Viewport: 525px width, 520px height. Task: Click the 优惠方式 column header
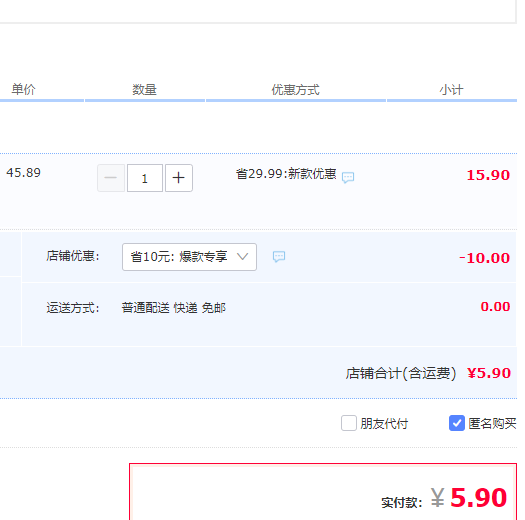pos(295,89)
